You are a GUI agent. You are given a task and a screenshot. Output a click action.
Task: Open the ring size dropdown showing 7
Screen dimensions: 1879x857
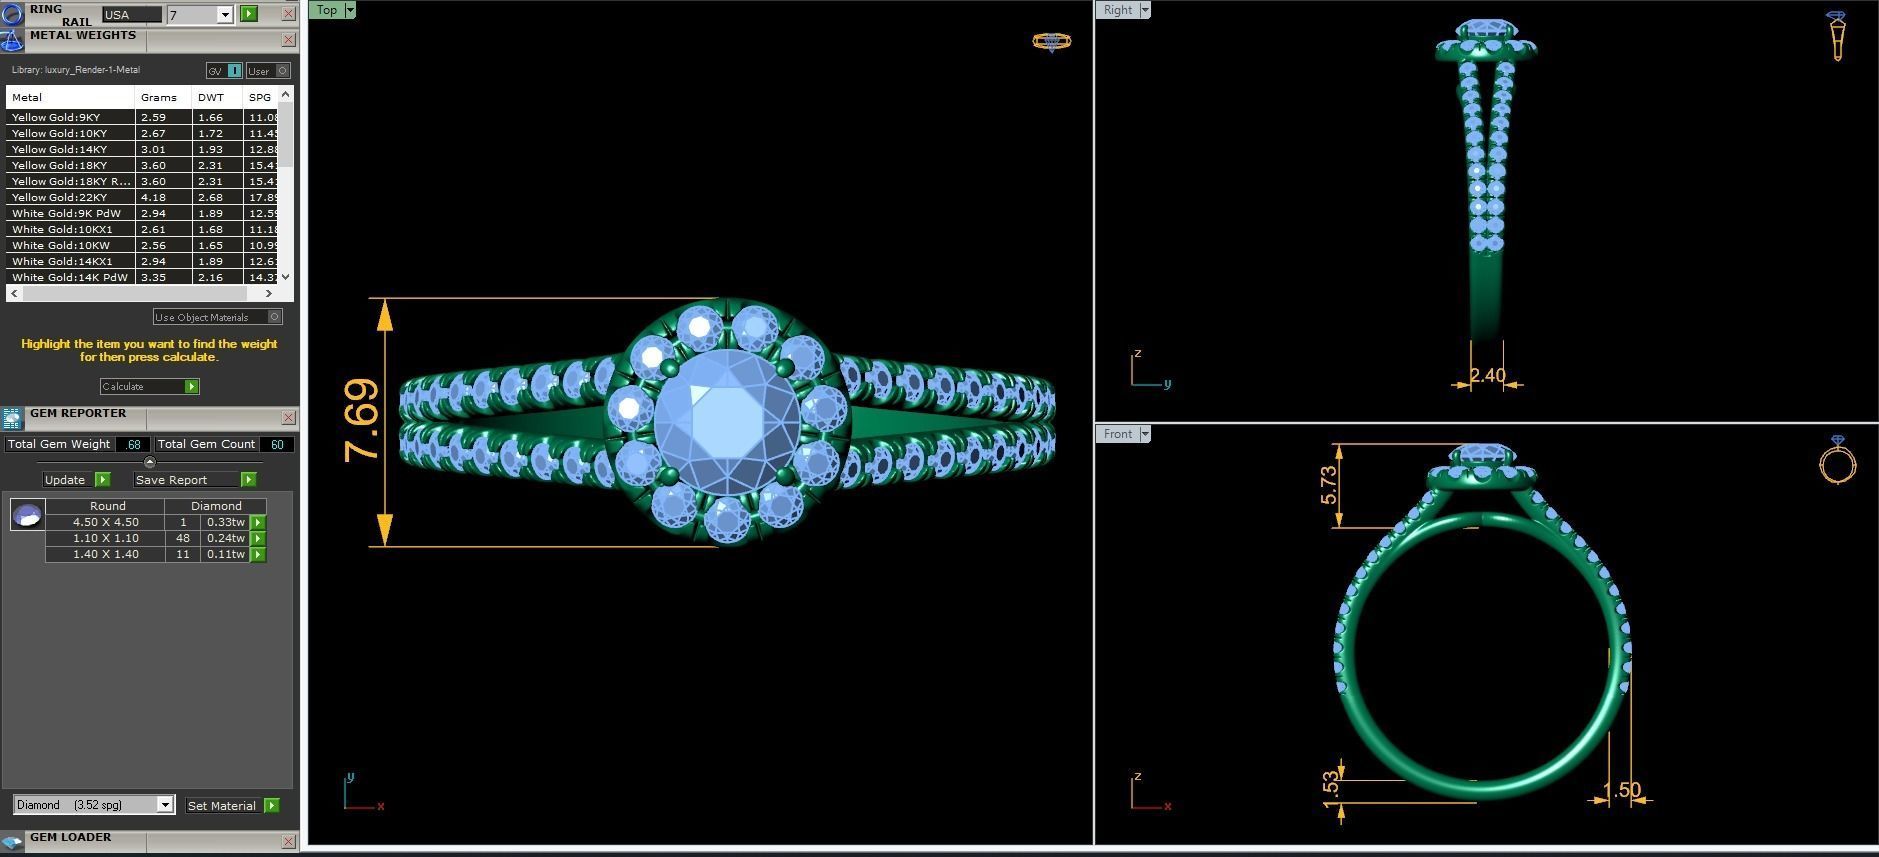[225, 15]
